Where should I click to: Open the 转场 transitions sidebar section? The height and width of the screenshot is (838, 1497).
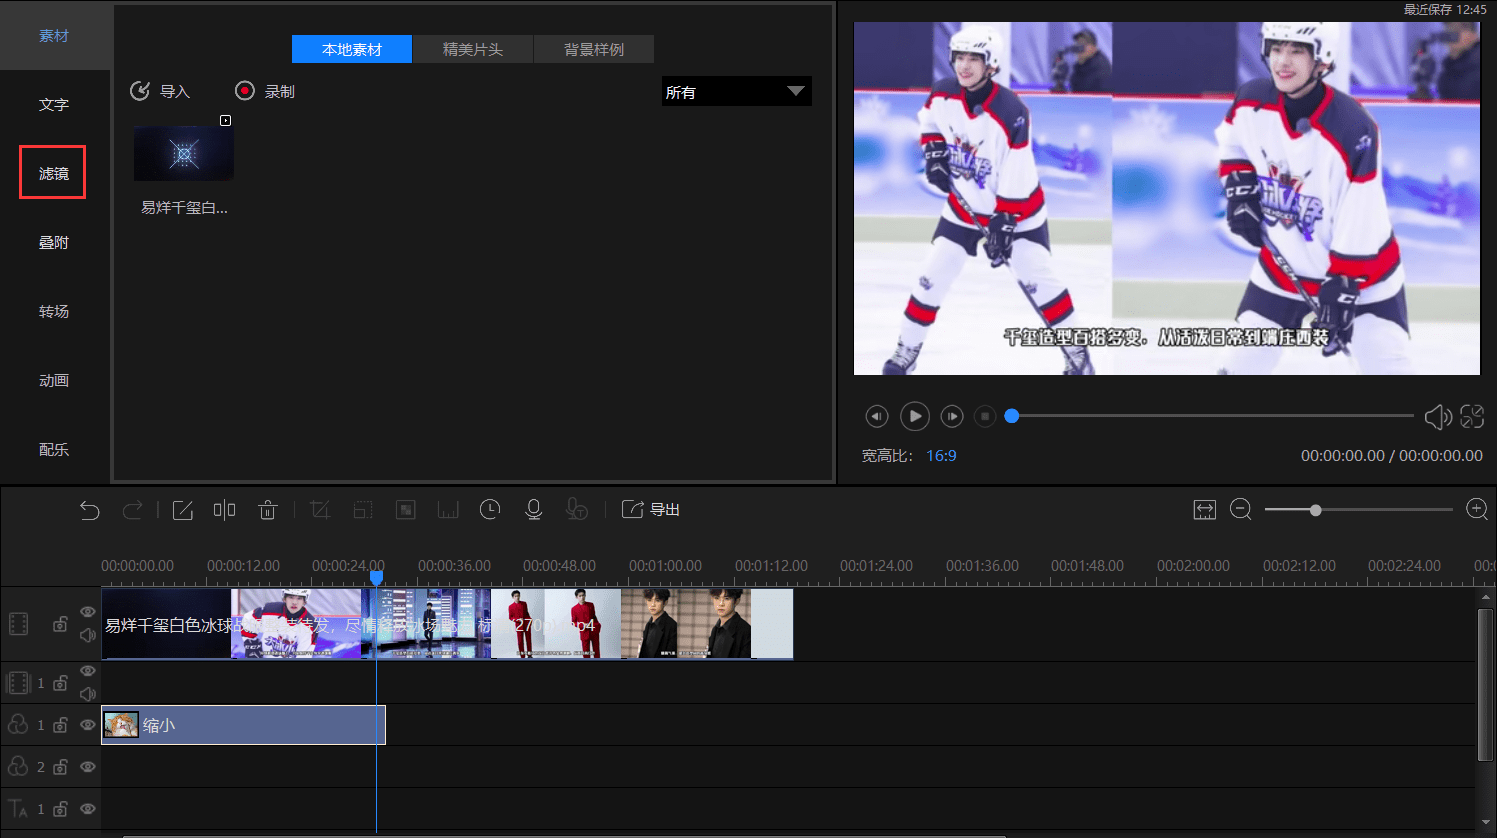54,312
